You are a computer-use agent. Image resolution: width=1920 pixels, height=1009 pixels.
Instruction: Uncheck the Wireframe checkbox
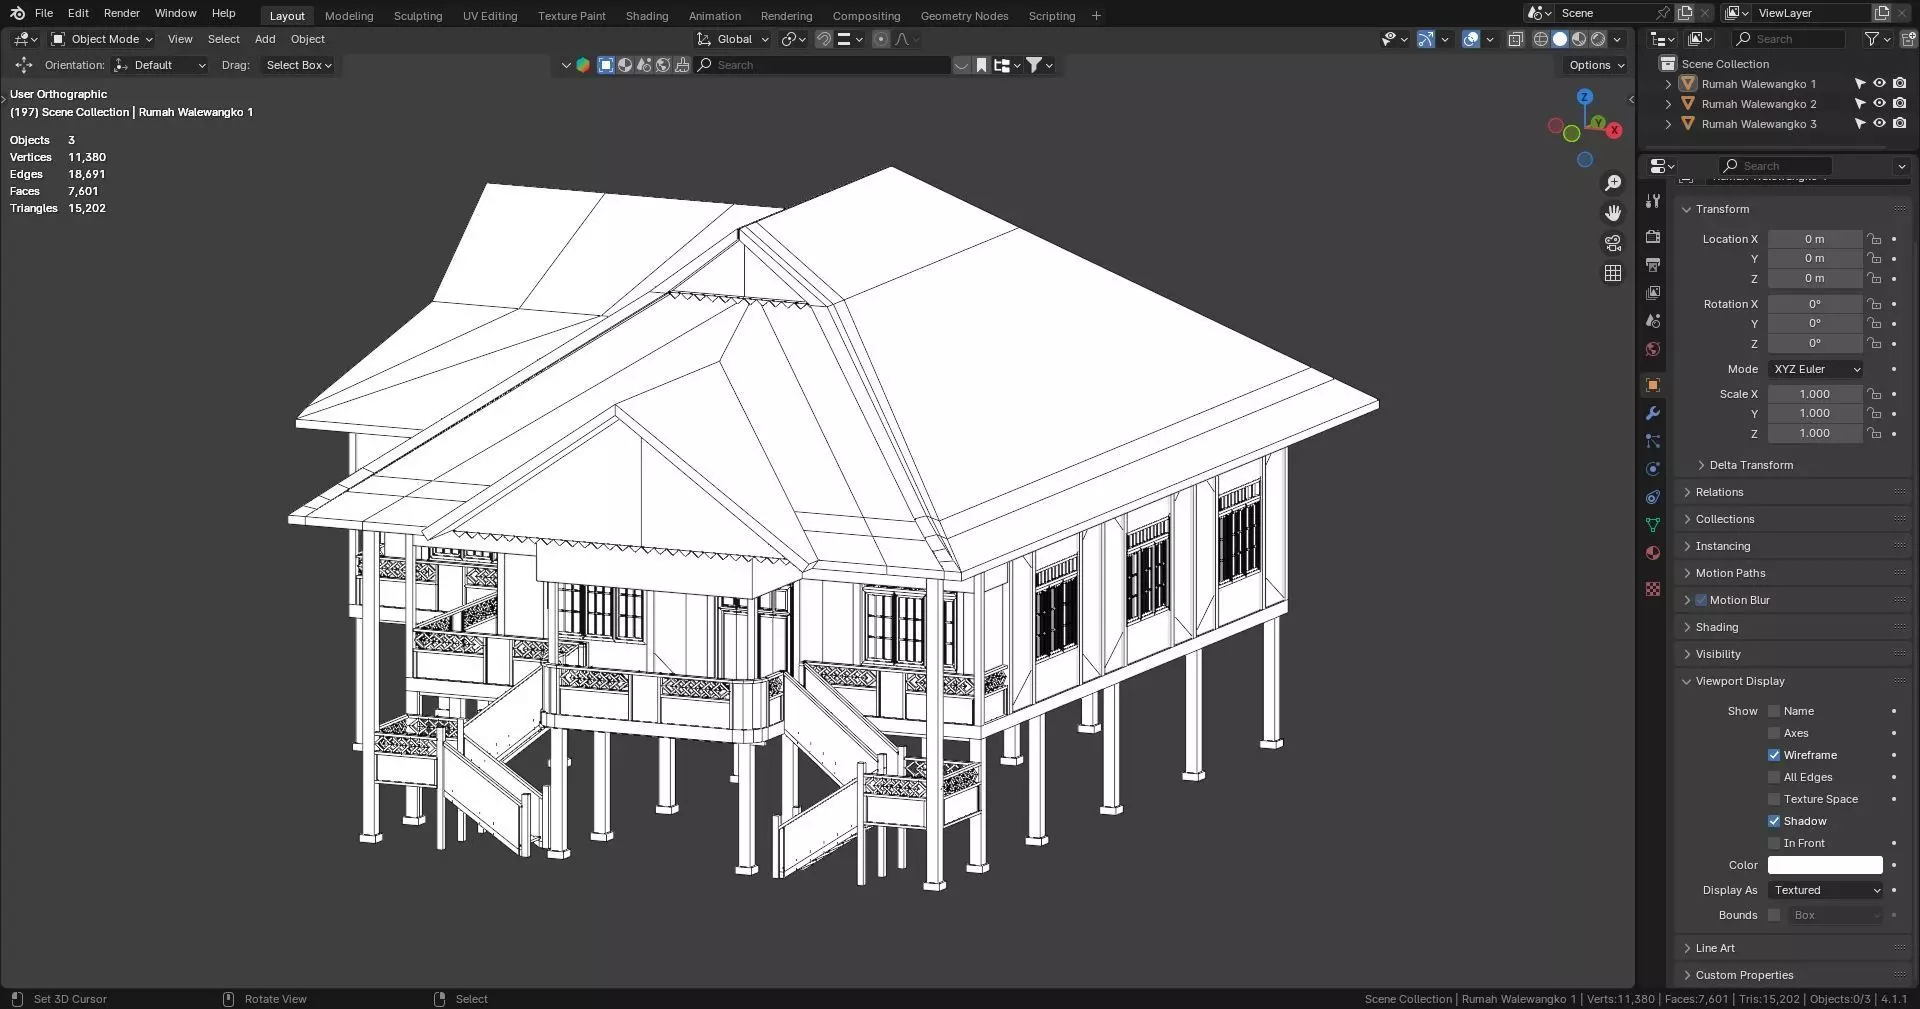[1774, 755]
